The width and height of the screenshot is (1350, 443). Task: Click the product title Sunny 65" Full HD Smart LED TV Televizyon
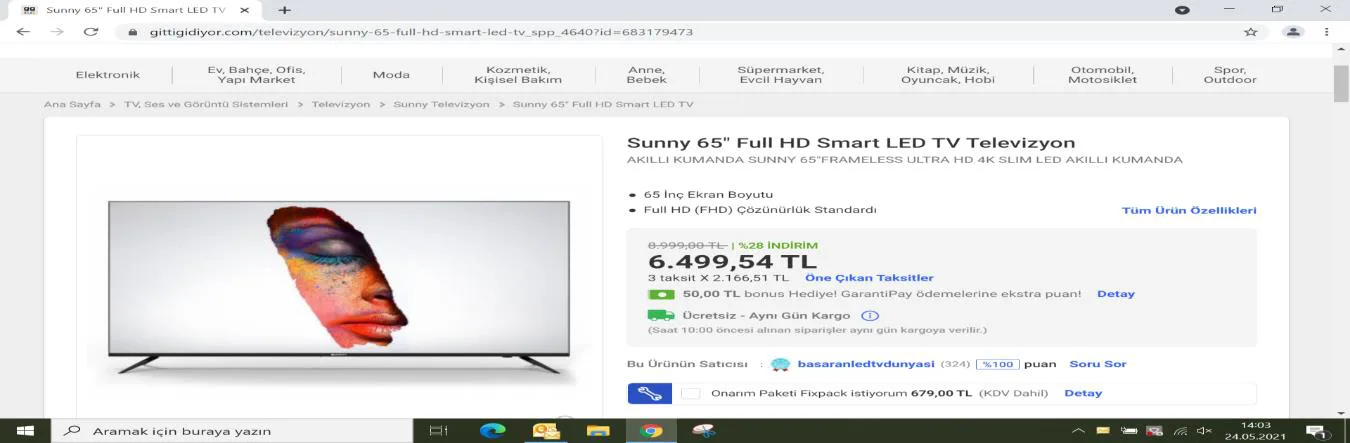[x=851, y=143]
